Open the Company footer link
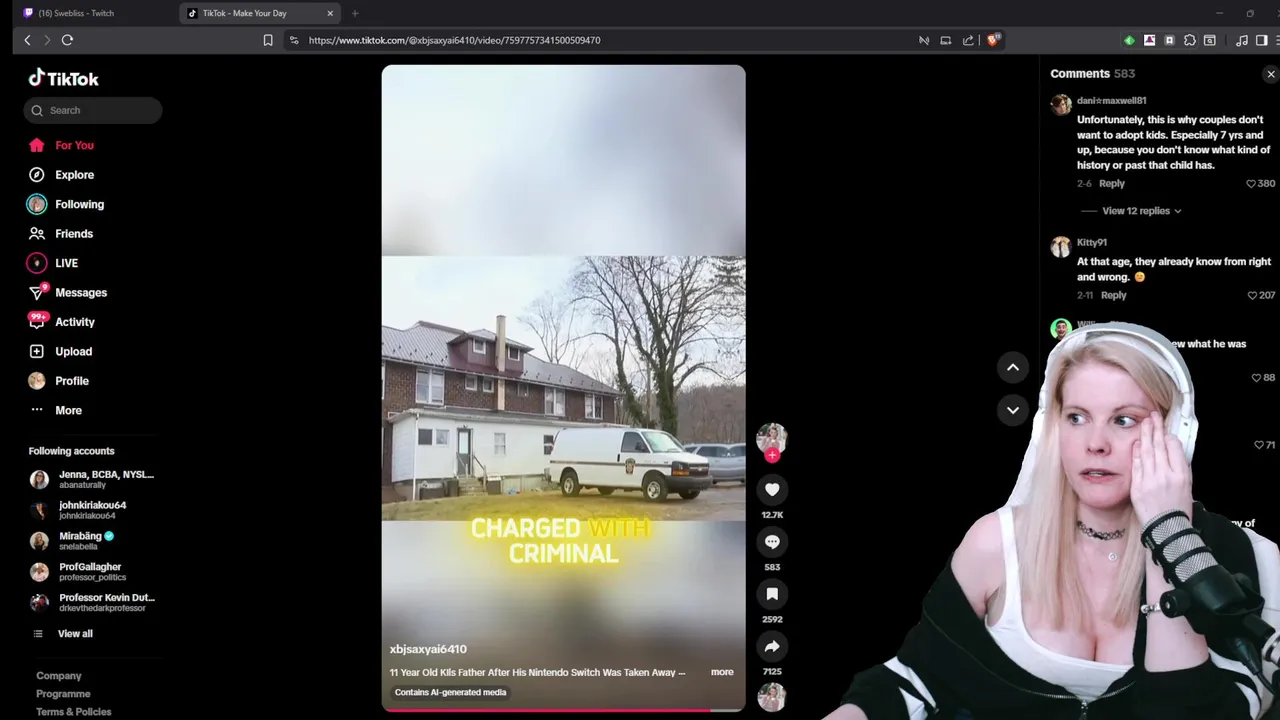The image size is (1280, 720). pyautogui.click(x=59, y=676)
